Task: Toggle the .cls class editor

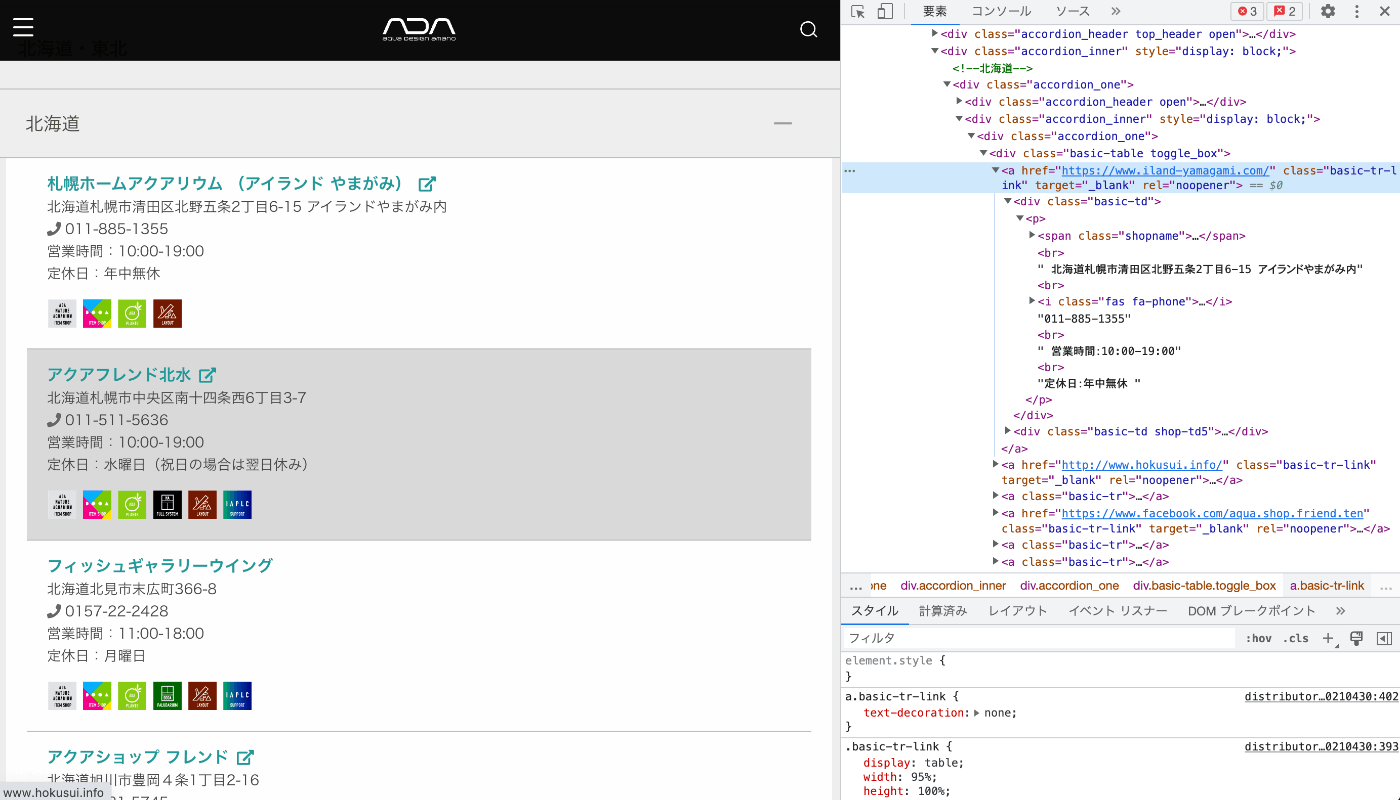Action: (x=1297, y=638)
